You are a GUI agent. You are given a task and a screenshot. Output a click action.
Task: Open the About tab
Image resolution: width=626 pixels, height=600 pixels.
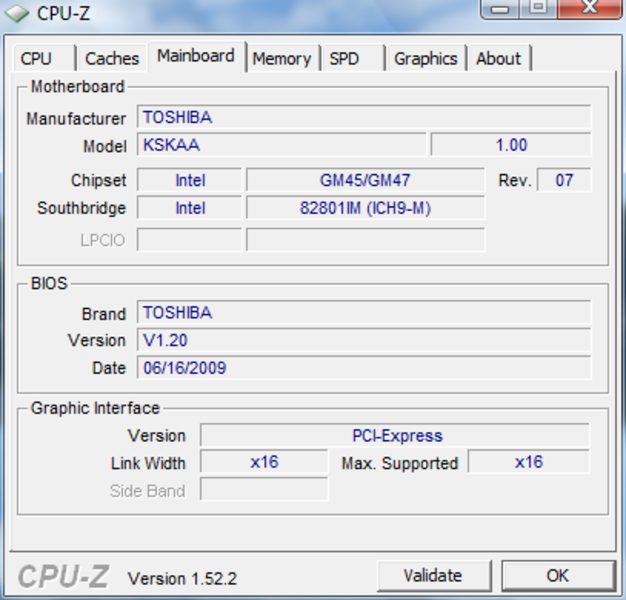(x=499, y=58)
